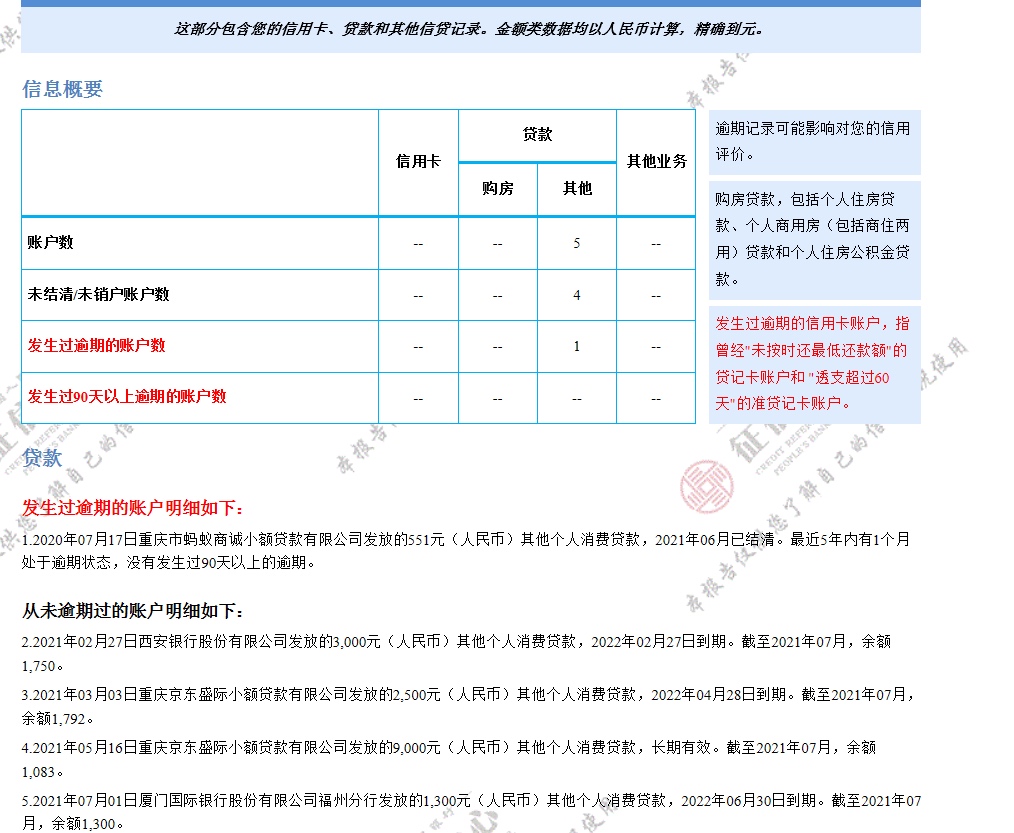Click the side note explaining 购房贷款

pos(815,240)
